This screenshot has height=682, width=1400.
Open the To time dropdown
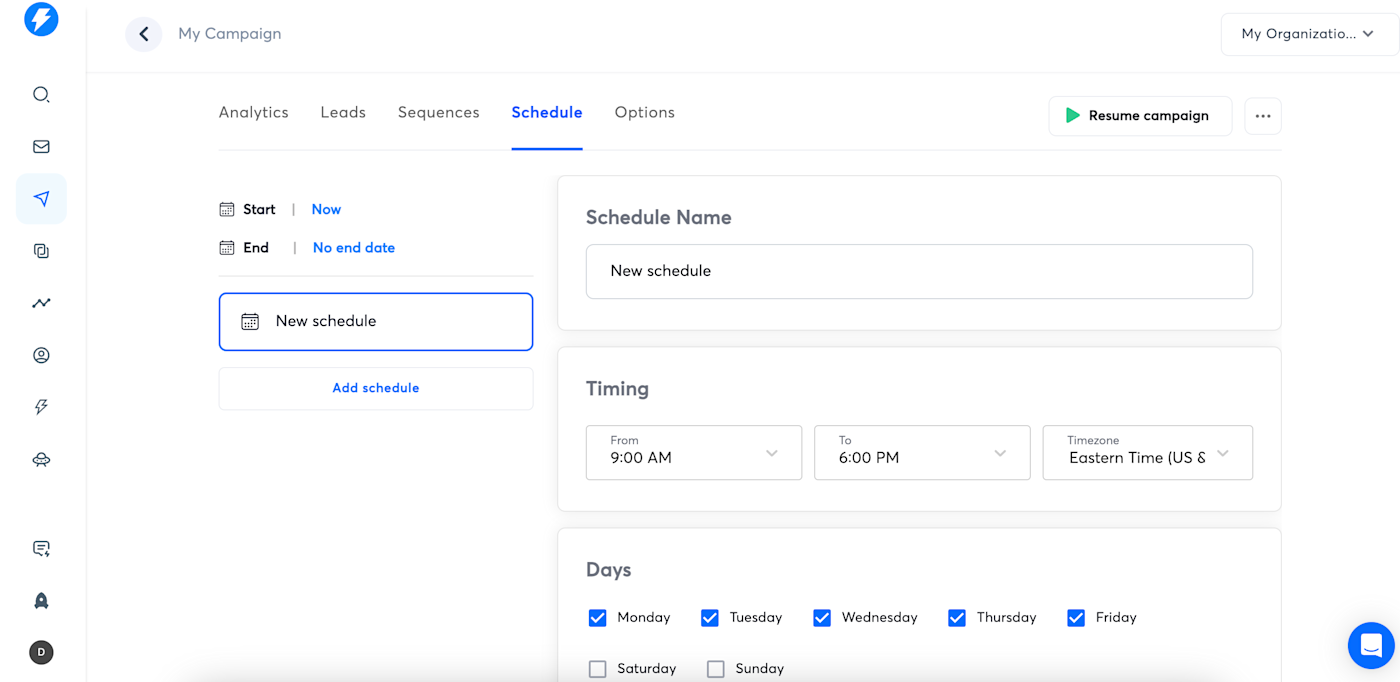coord(922,453)
